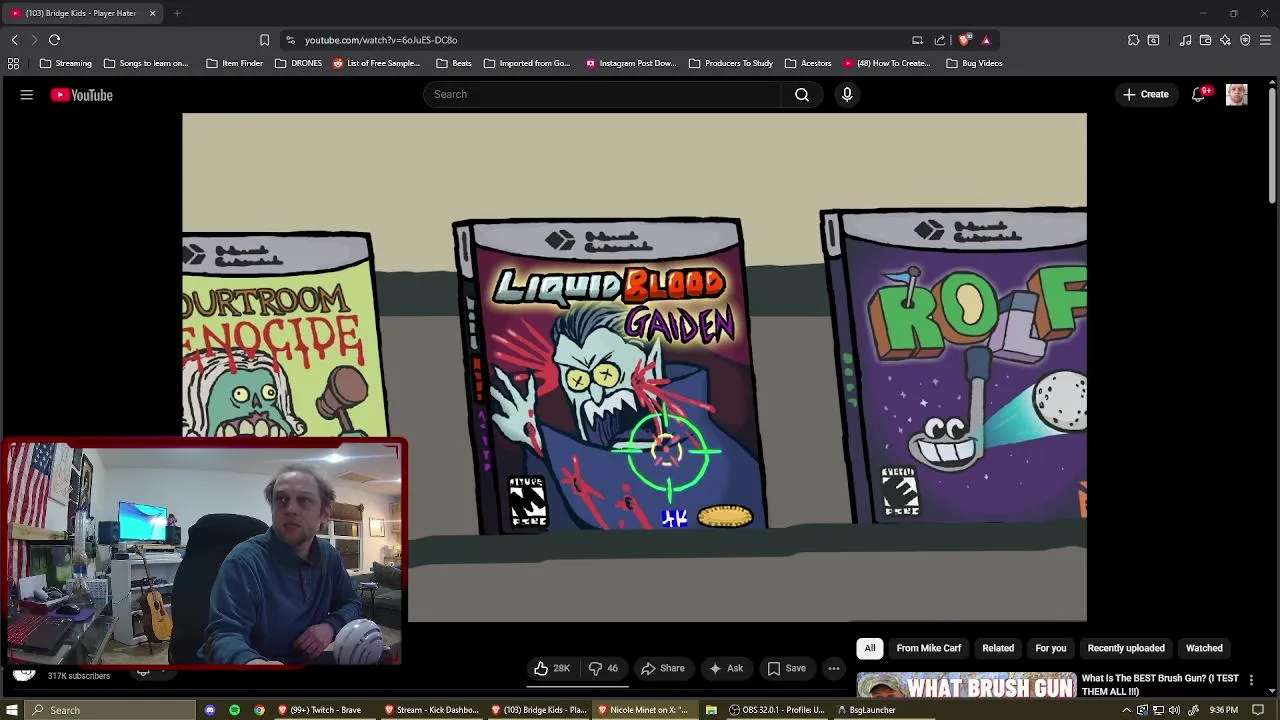Like the video (28K thumbs up)
This screenshot has height=720, width=1280.
[552, 668]
